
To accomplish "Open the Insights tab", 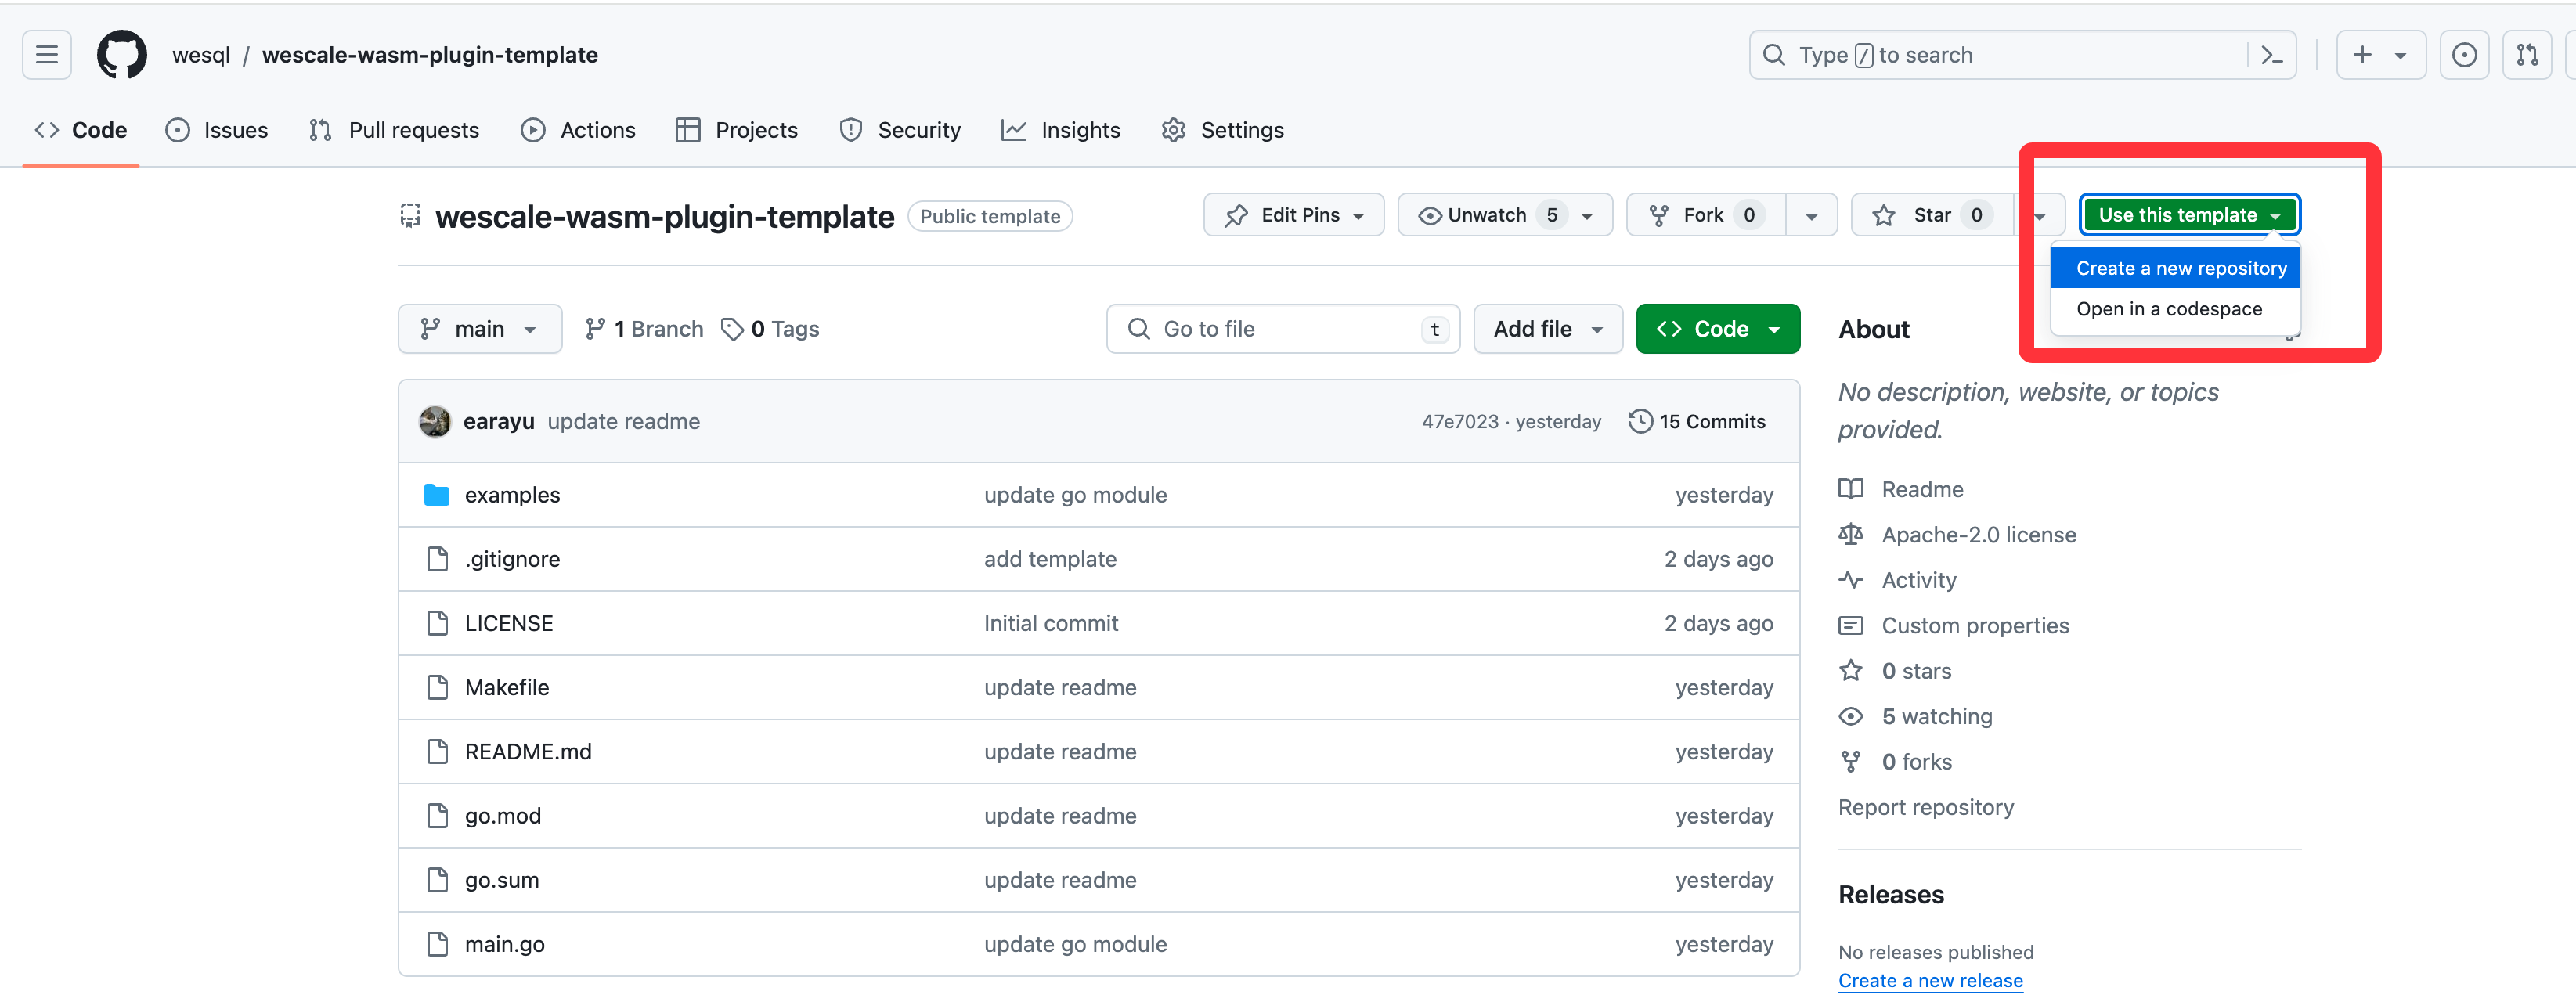I will click(1061, 130).
